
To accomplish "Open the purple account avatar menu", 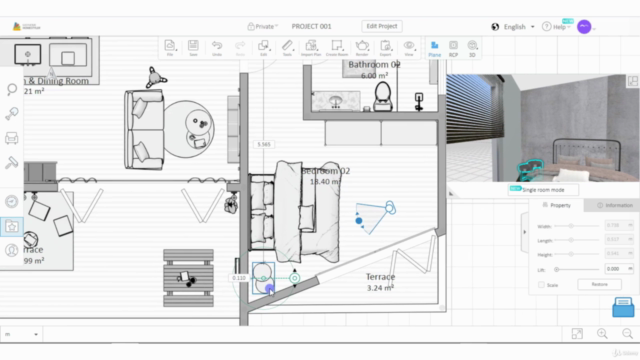I will (x=584, y=27).
